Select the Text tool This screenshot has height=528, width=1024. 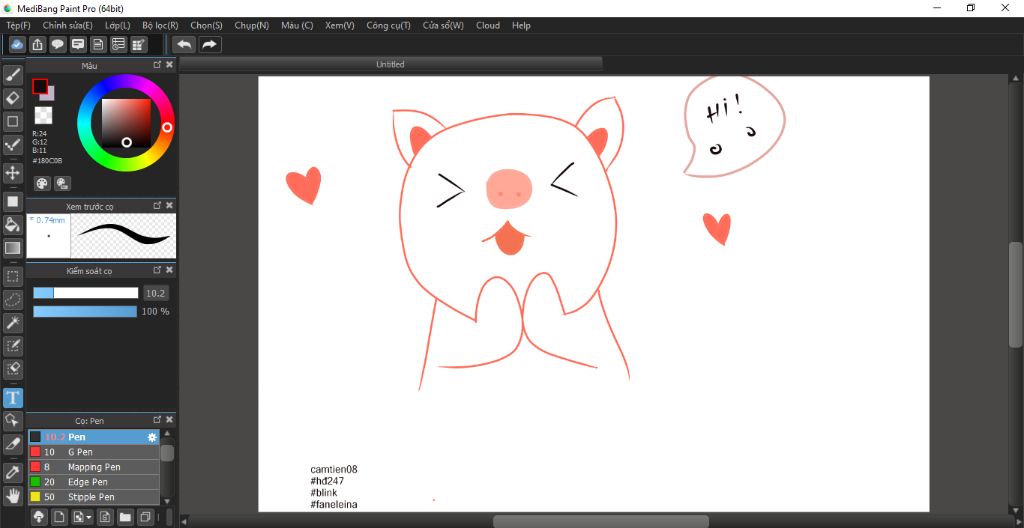12,397
